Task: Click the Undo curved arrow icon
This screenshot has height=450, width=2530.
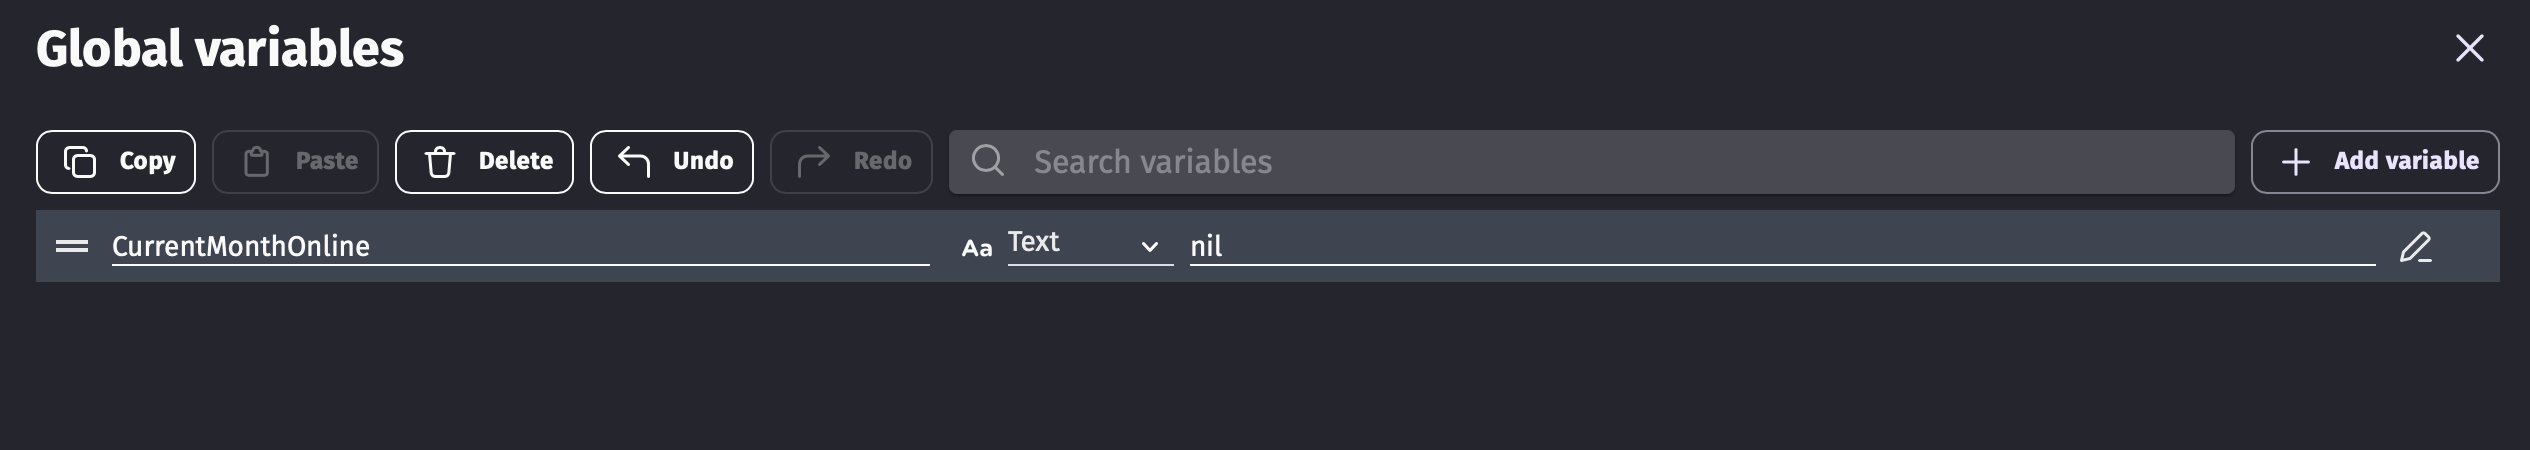Action: (634, 161)
